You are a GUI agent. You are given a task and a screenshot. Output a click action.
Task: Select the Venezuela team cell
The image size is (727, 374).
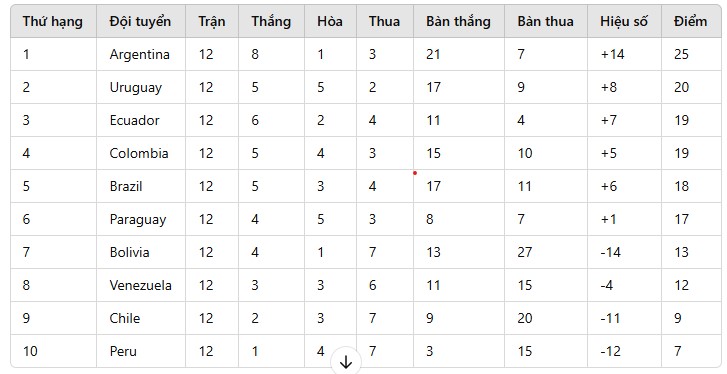pyautogui.click(x=141, y=285)
